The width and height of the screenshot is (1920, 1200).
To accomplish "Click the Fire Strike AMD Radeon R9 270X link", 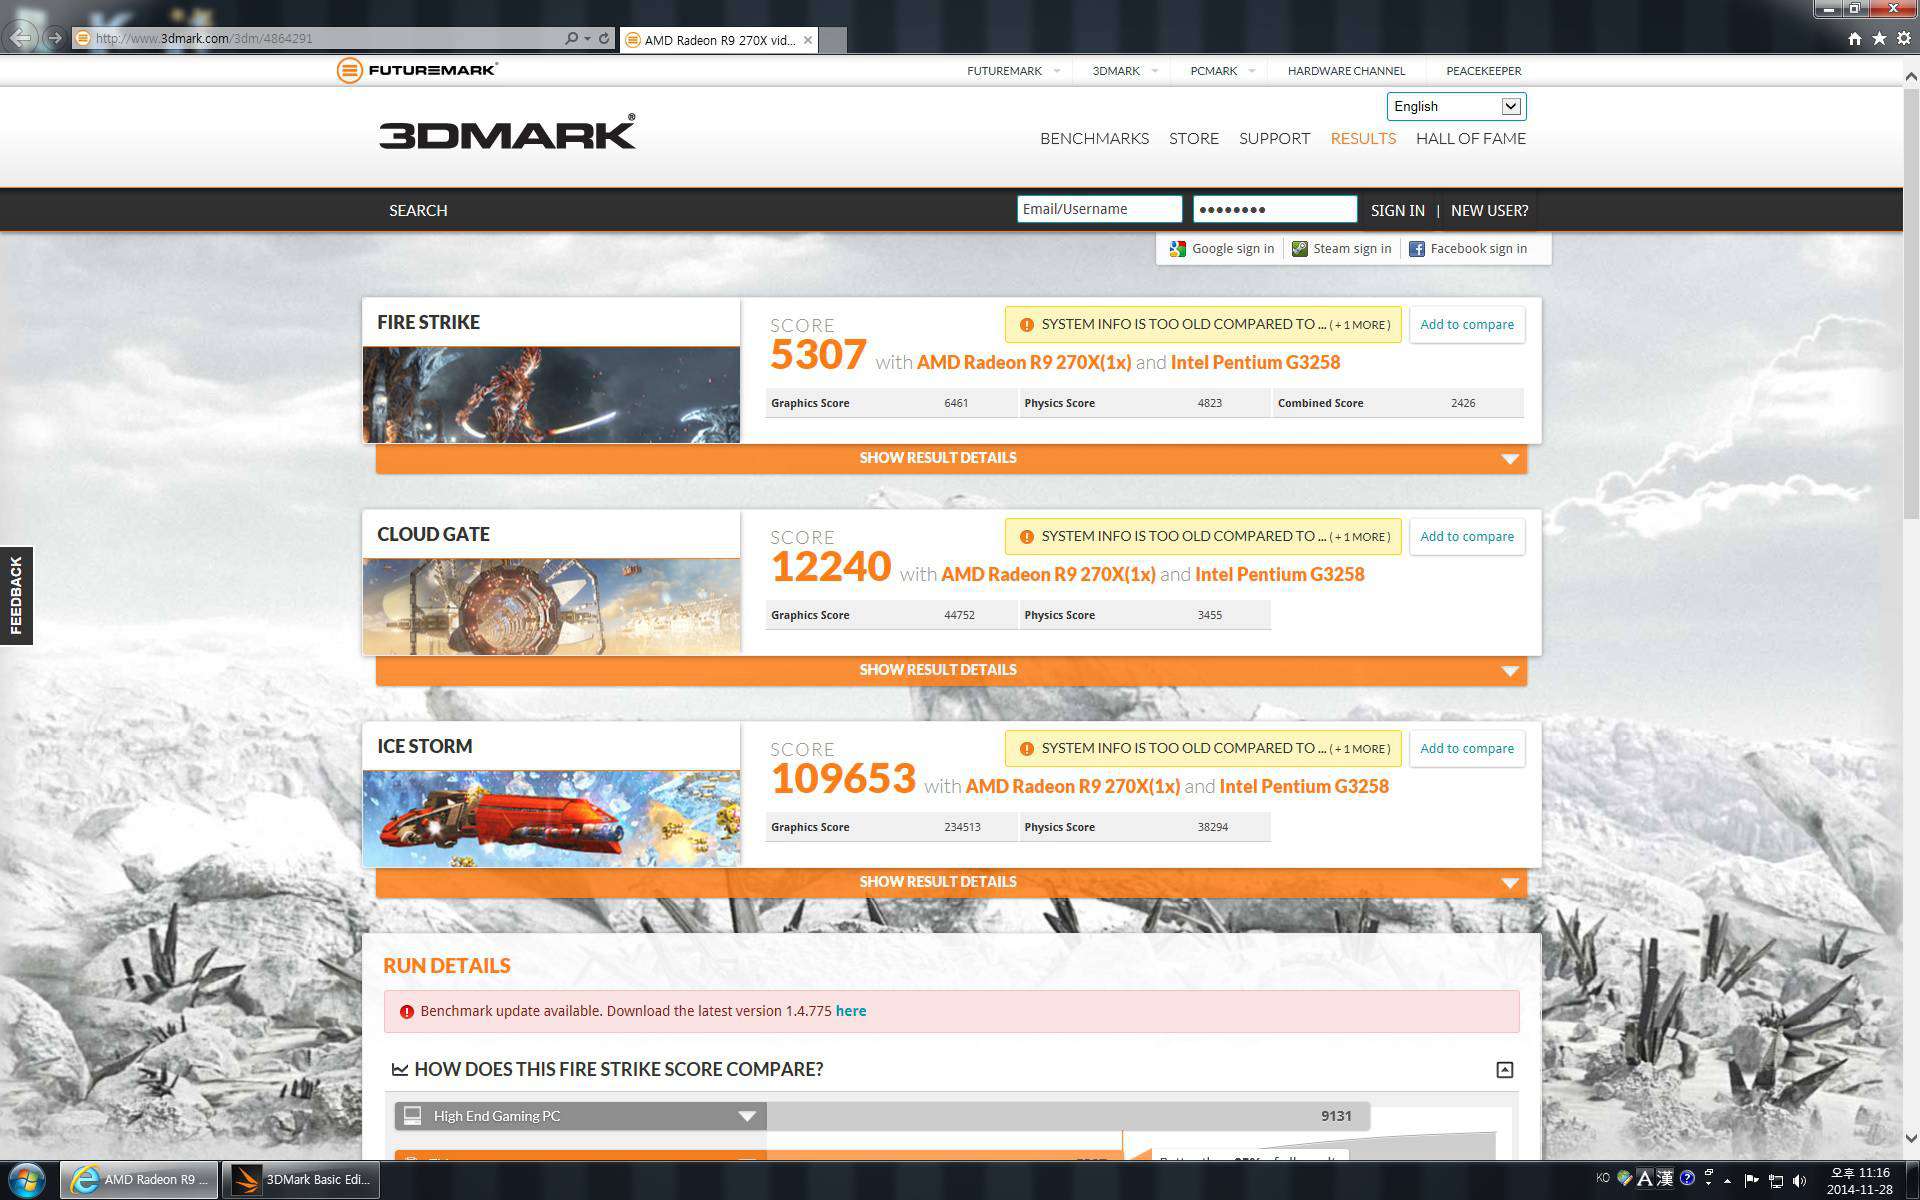I will [x=1024, y=363].
